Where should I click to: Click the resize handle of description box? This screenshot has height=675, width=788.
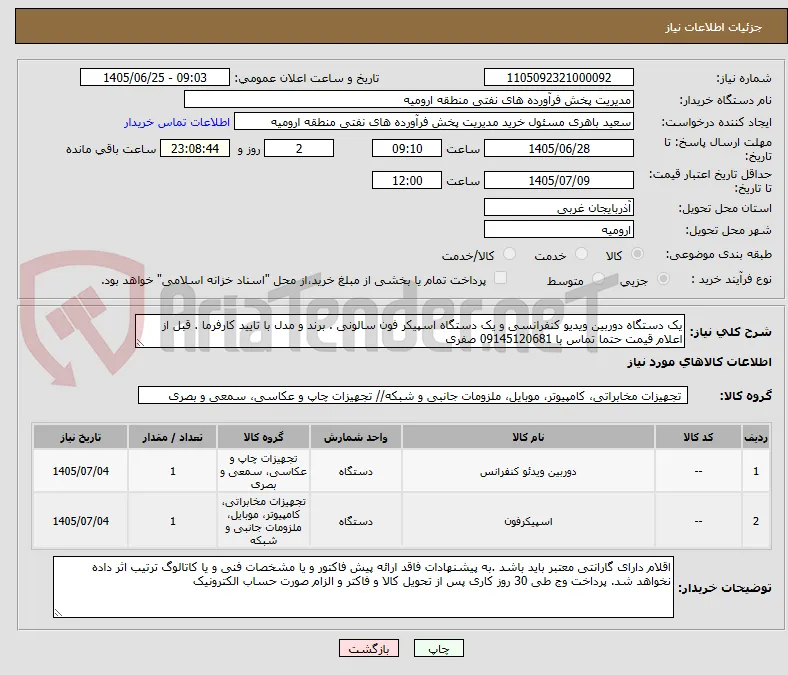click(141, 343)
